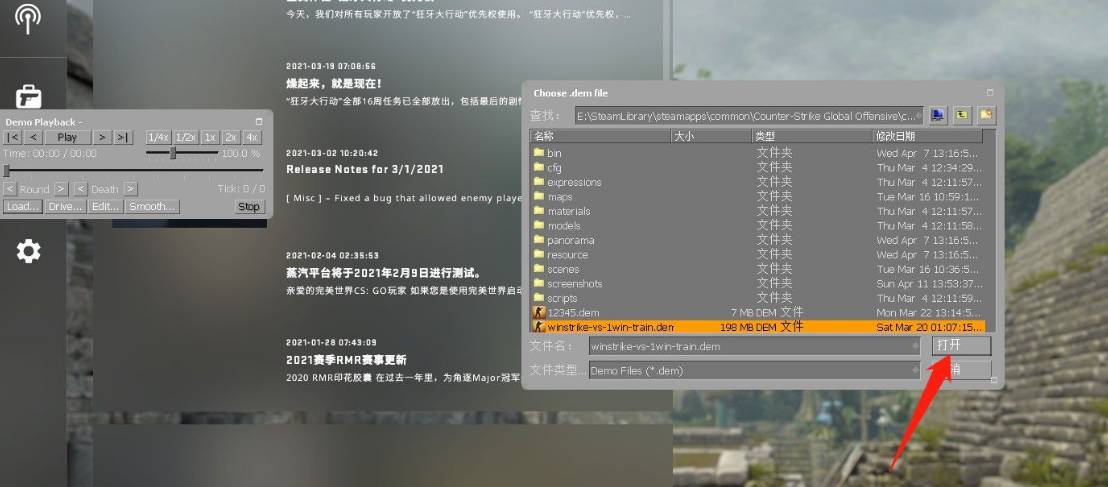Step forward with the > button beside Play
Viewport: 1108px width, 487px height.
(102, 137)
